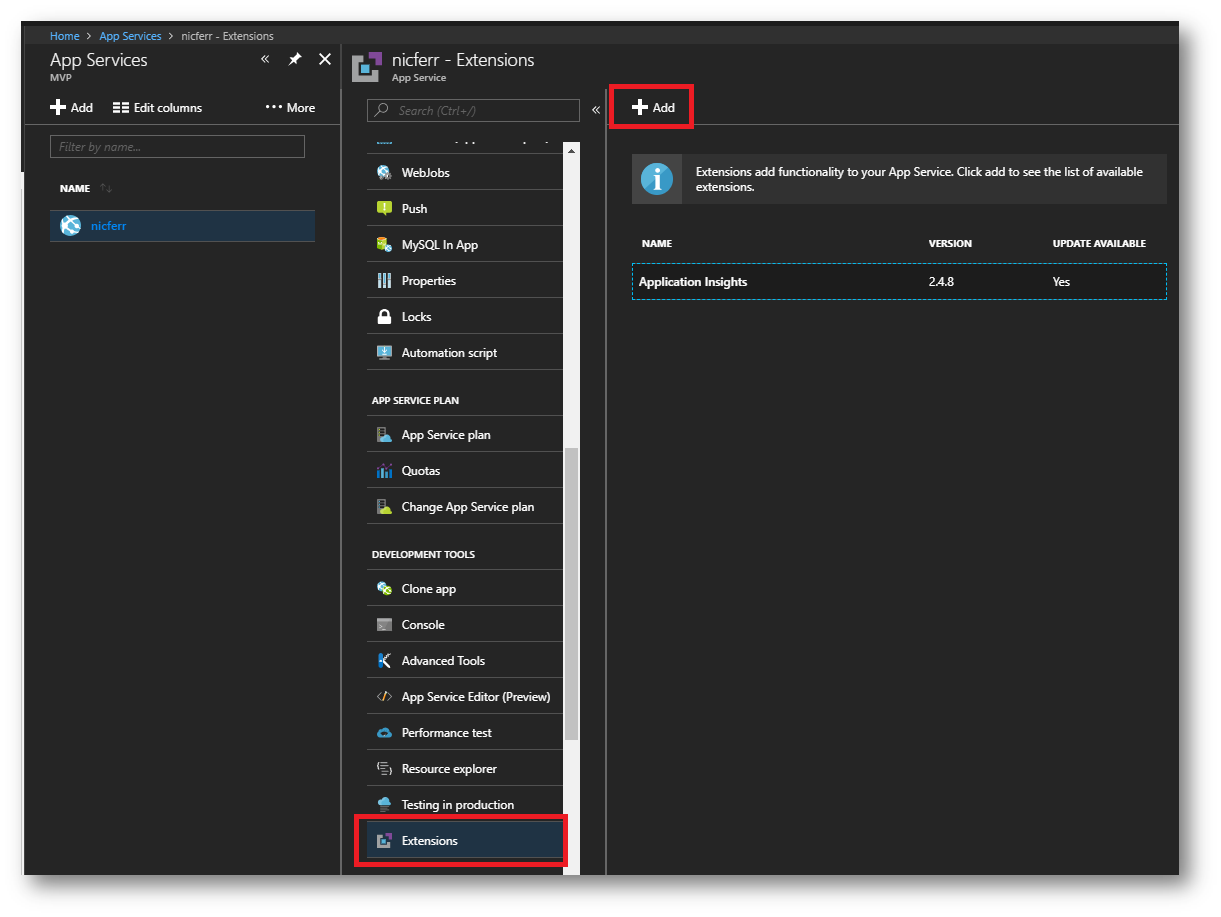1221x917 pixels.
Task: Click the NAME column header in extensions table
Action: pos(657,244)
